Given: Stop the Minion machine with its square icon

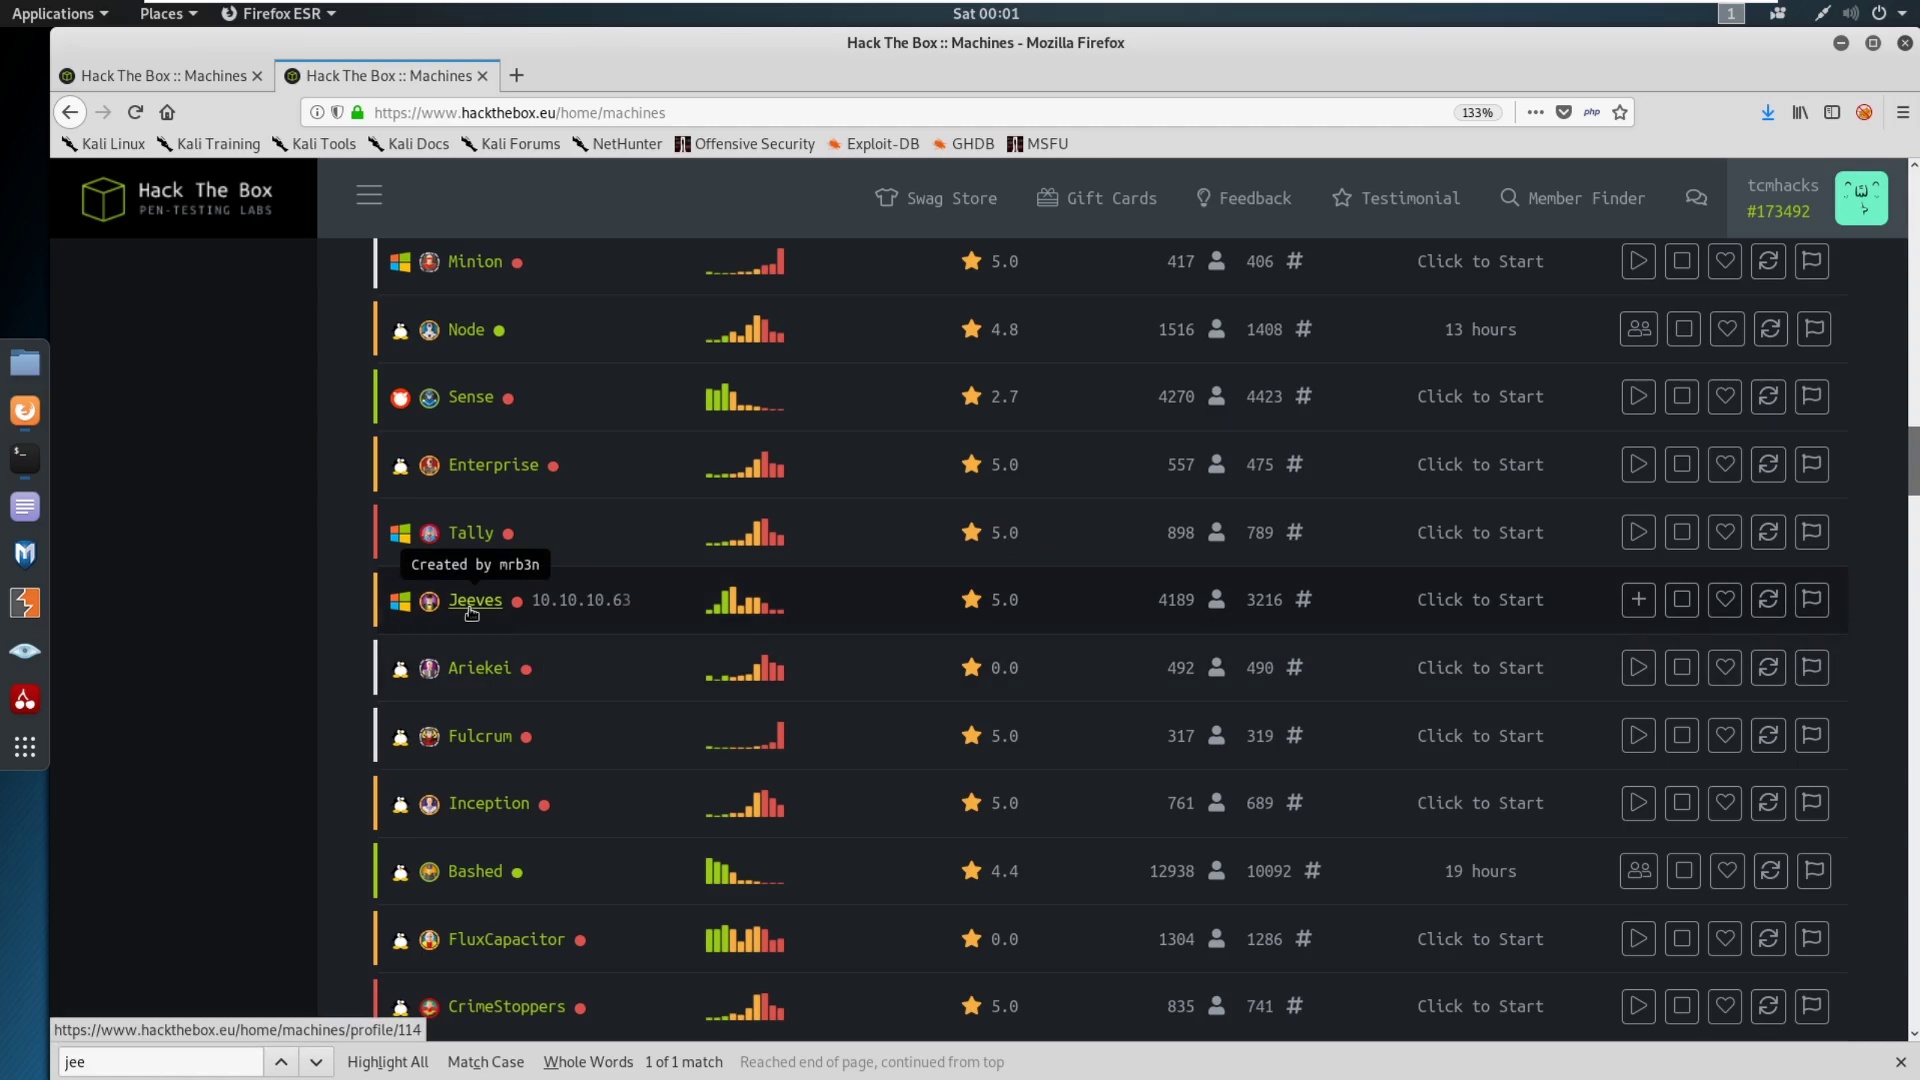Looking at the screenshot, I should pos(1682,261).
